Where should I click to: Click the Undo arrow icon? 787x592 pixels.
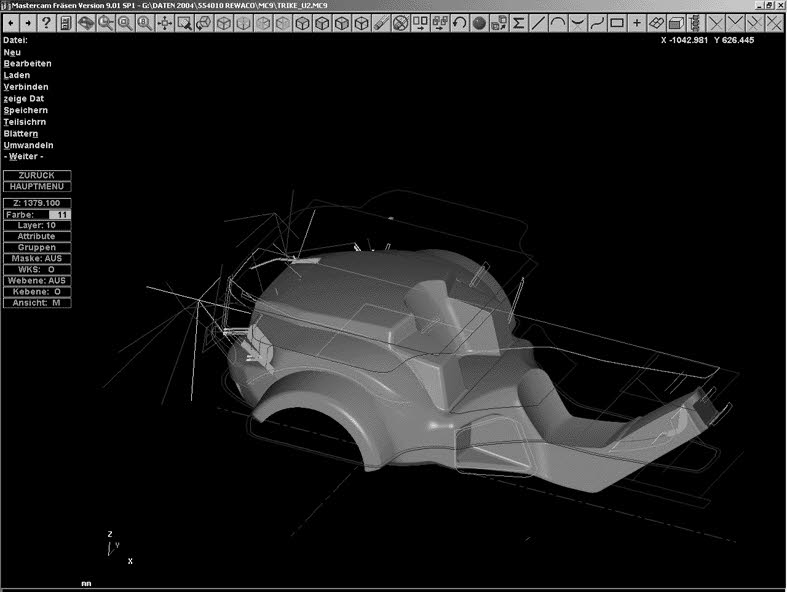point(460,22)
